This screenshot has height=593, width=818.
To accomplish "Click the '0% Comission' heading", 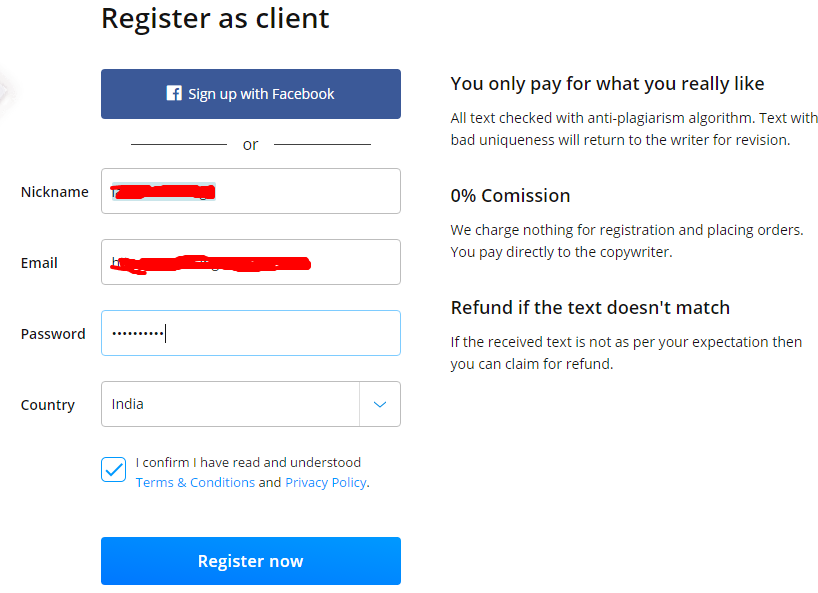I will [x=510, y=196].
